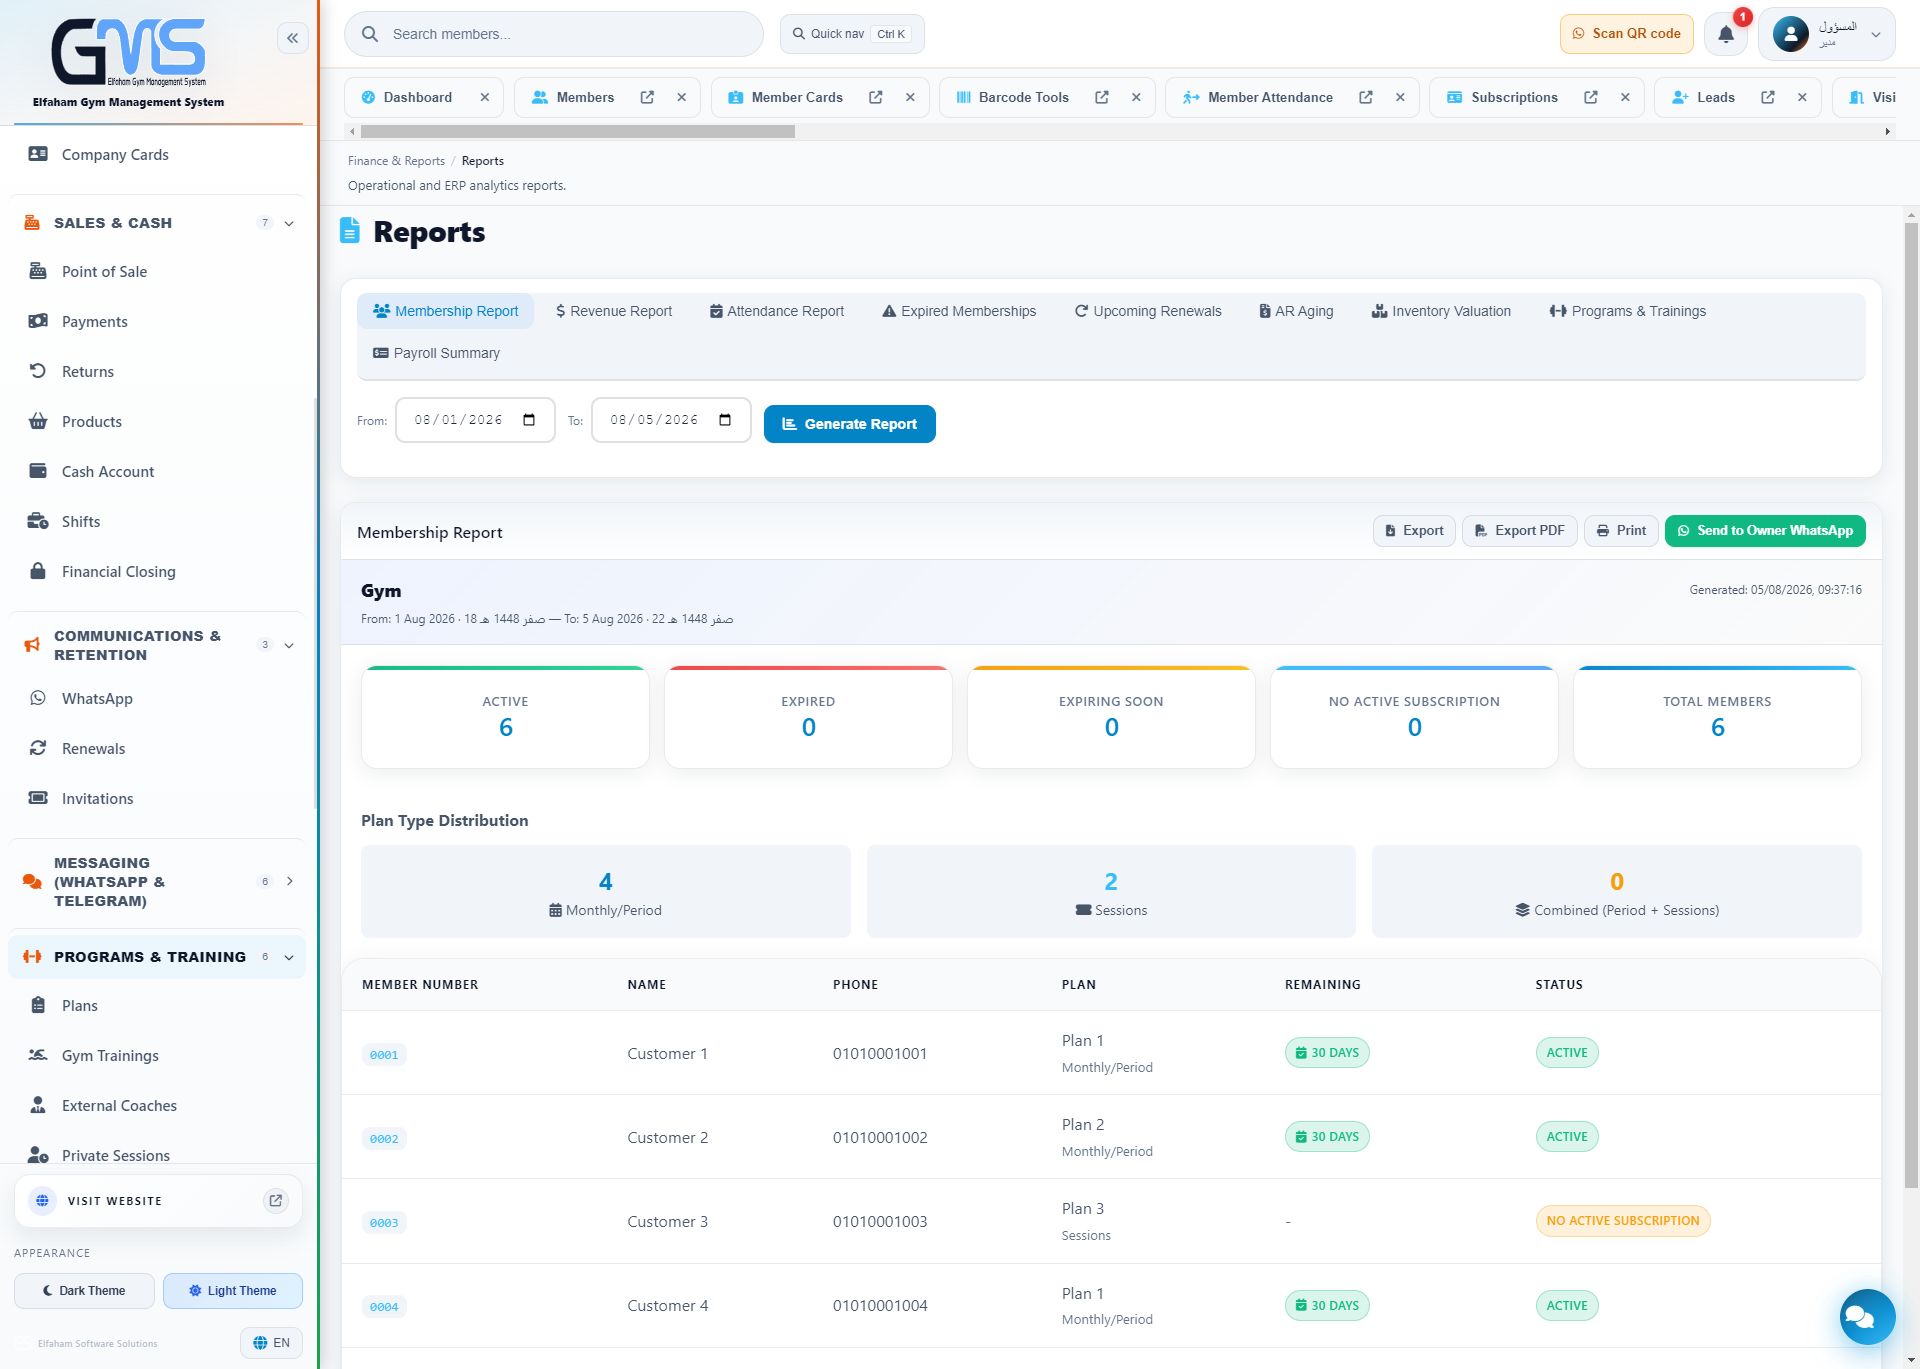Click Print button
The width and height of the screenshot is (1920, 1369).
[x=1621, y=531]
